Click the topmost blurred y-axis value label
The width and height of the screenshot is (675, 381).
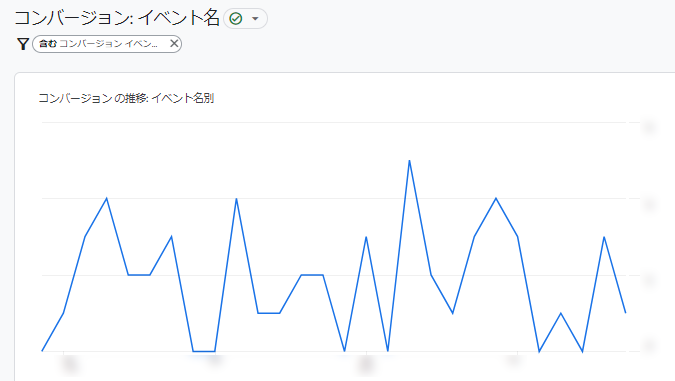coord(650,128)
